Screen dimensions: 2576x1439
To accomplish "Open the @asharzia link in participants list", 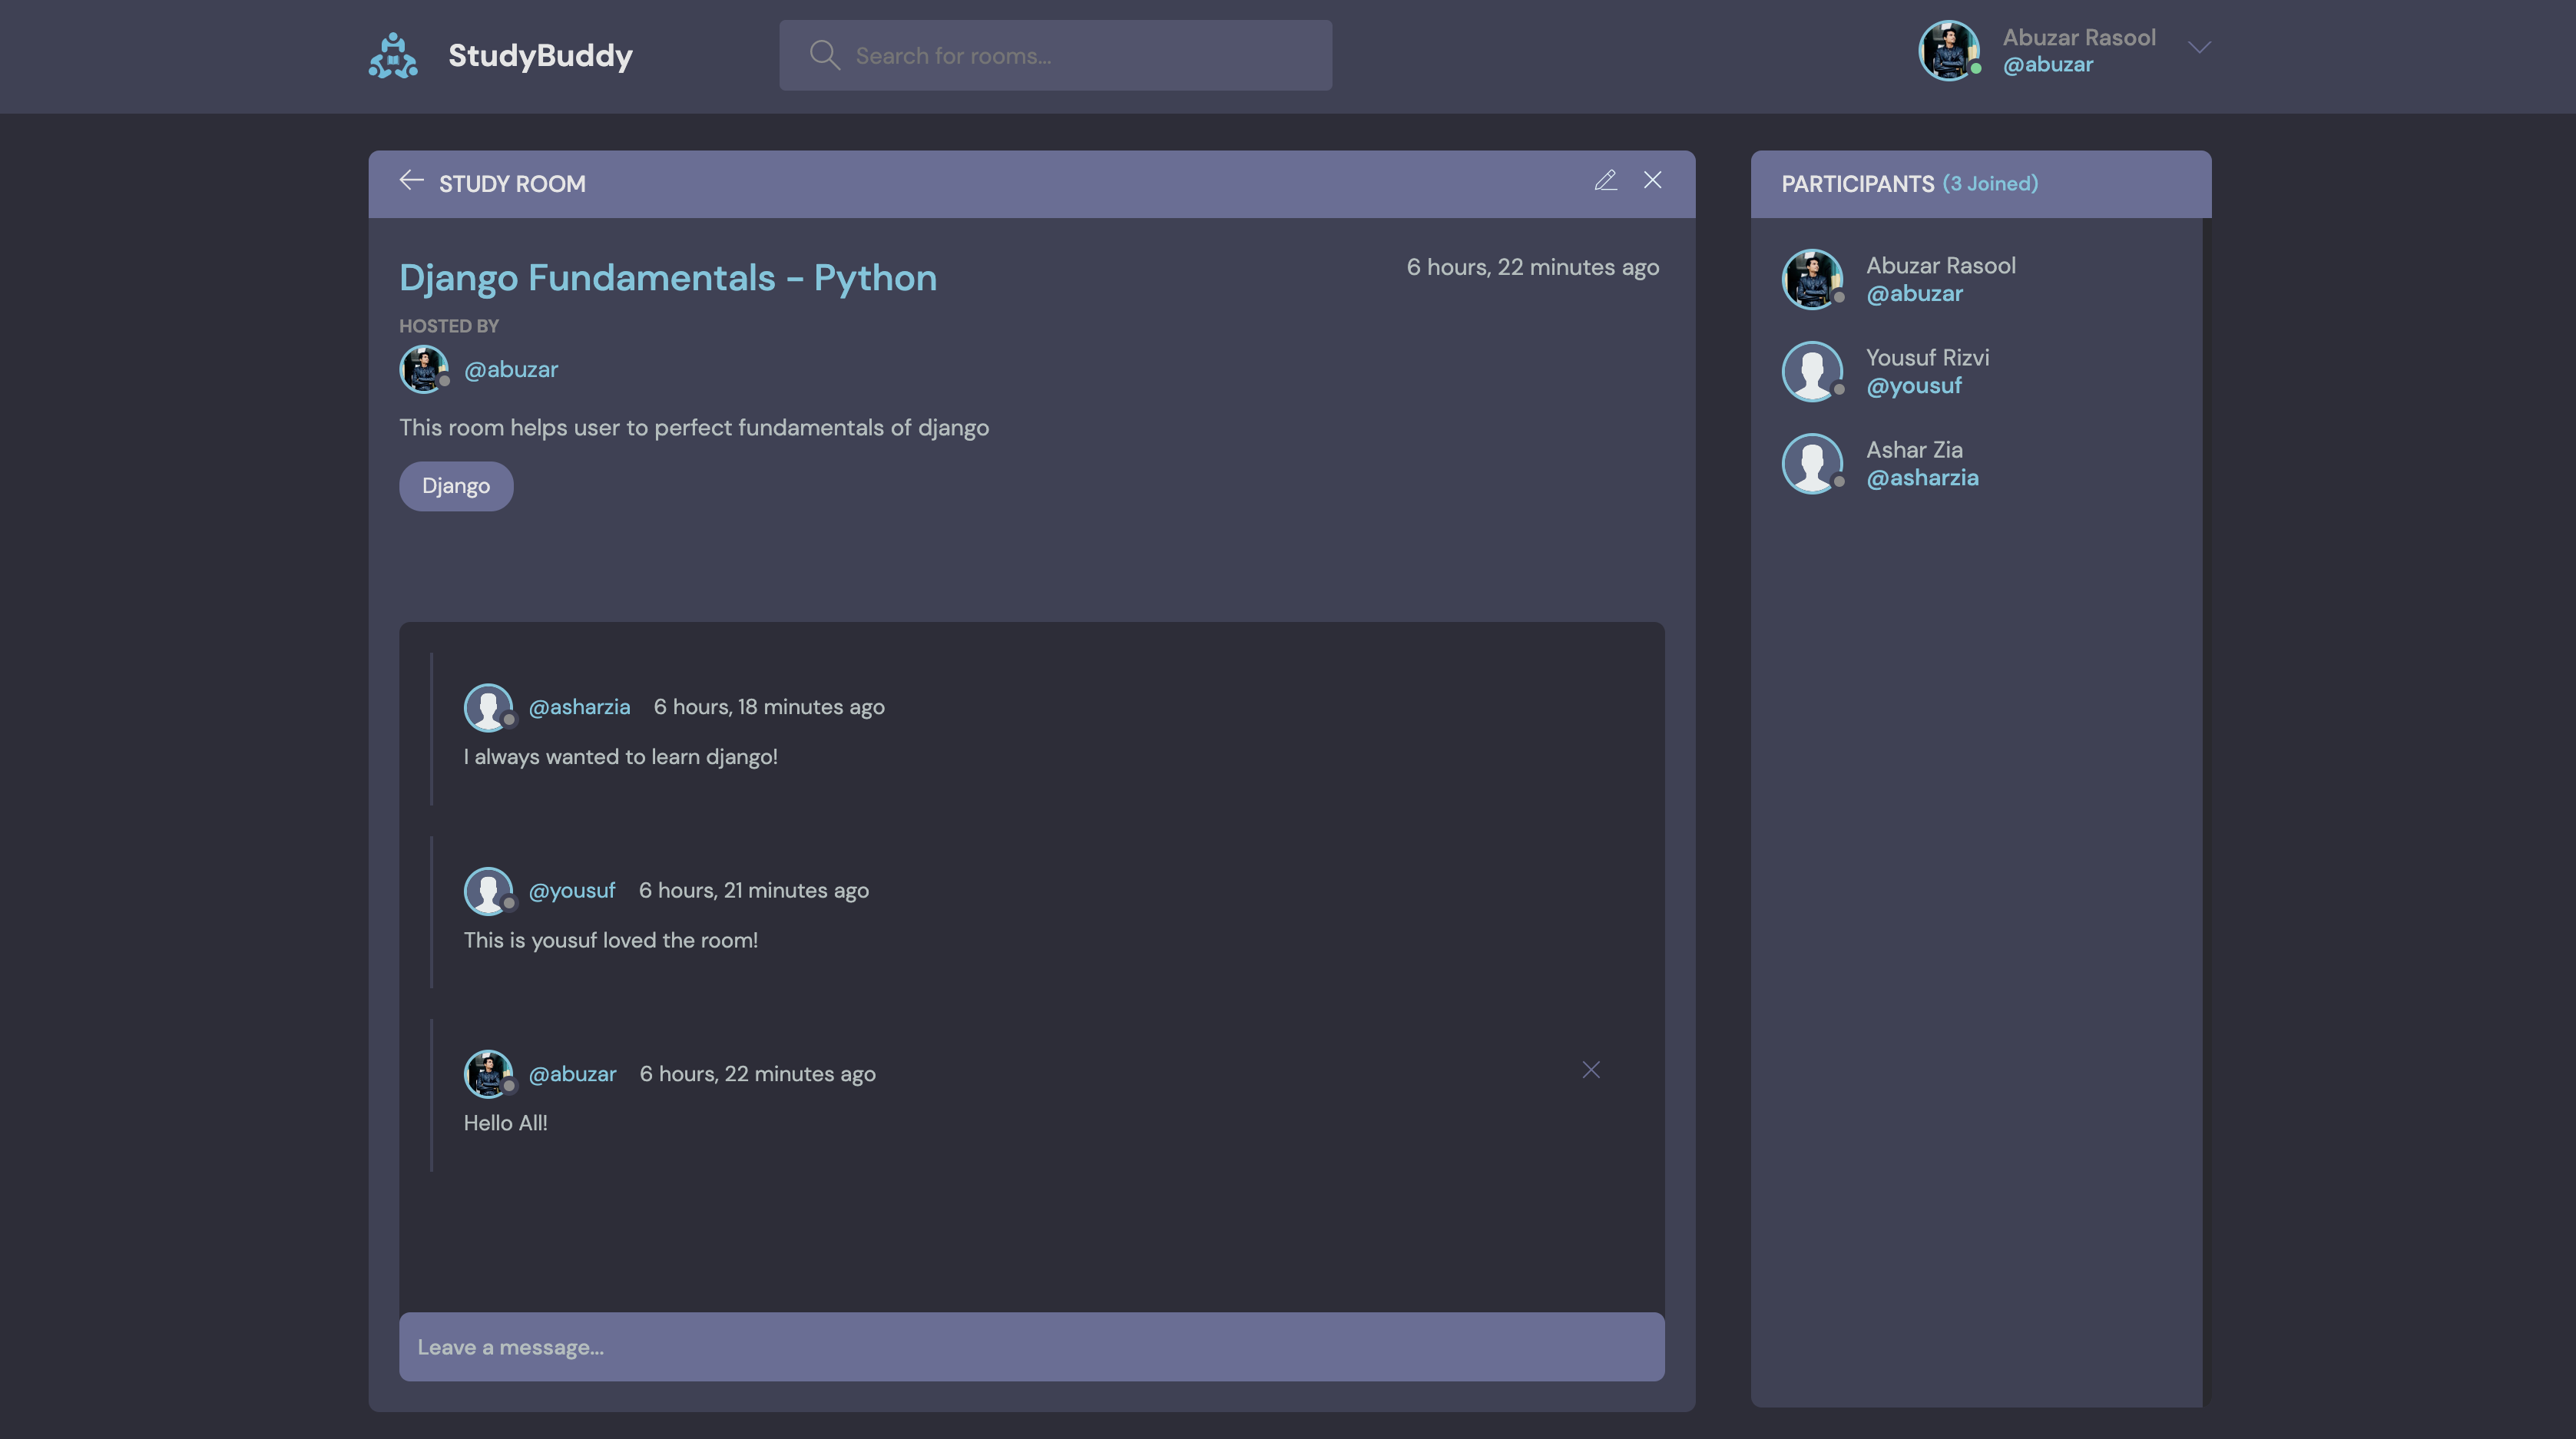I will coord(1921,478).
